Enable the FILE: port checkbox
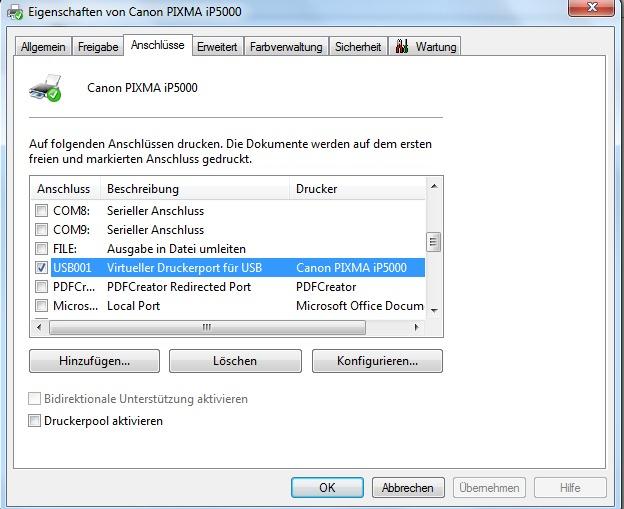The height and width of the screenshot is (509, 624). click(41, 248)
